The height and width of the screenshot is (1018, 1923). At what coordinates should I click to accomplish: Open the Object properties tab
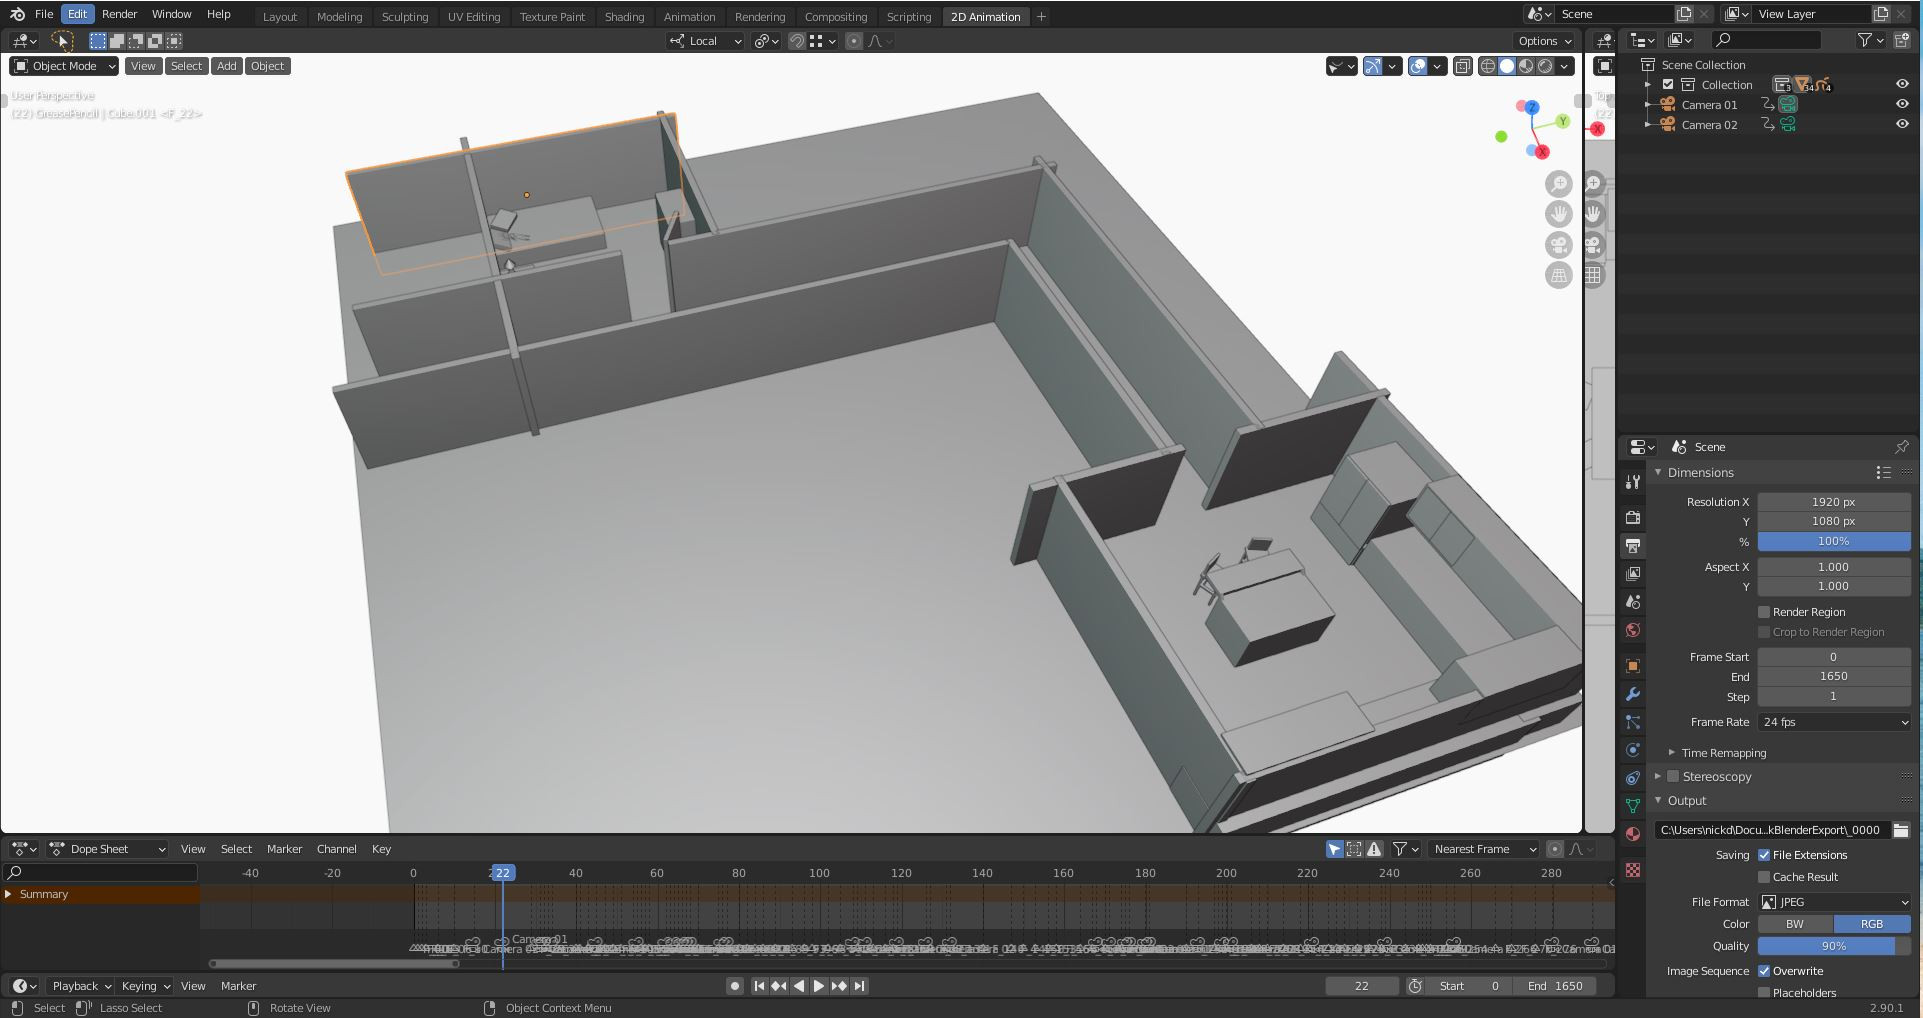coord(1633,666)
